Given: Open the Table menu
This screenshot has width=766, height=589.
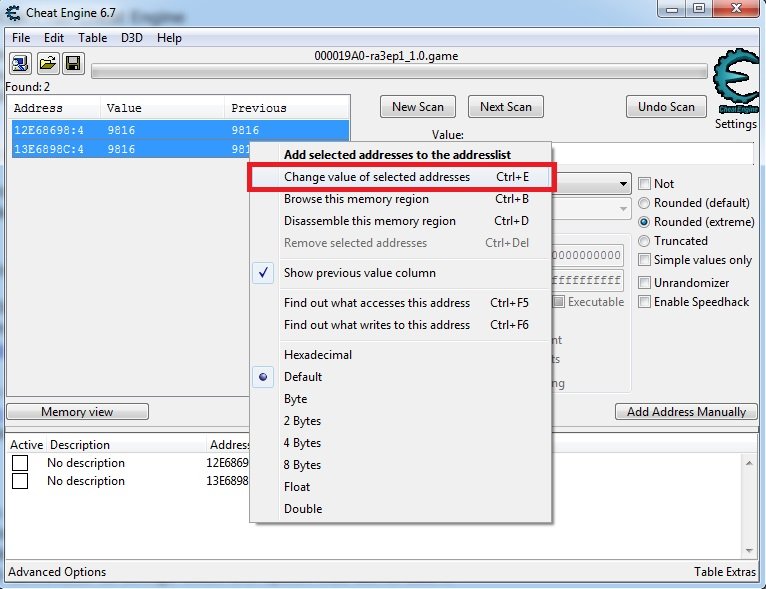Looking at the screenshot, I should [x=92, y=38].
